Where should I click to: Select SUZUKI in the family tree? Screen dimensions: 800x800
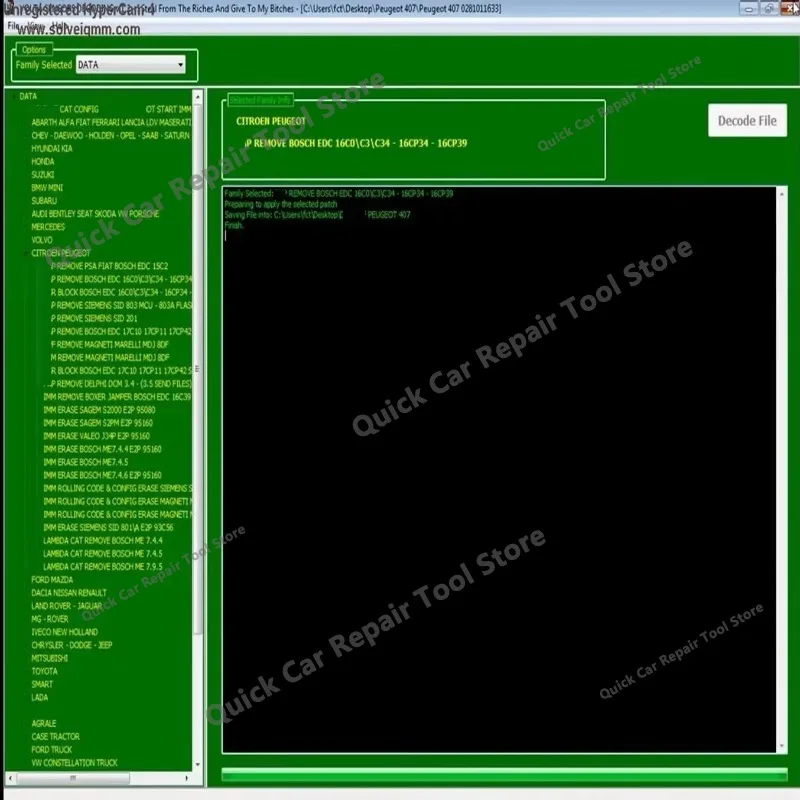pos(42,174)
